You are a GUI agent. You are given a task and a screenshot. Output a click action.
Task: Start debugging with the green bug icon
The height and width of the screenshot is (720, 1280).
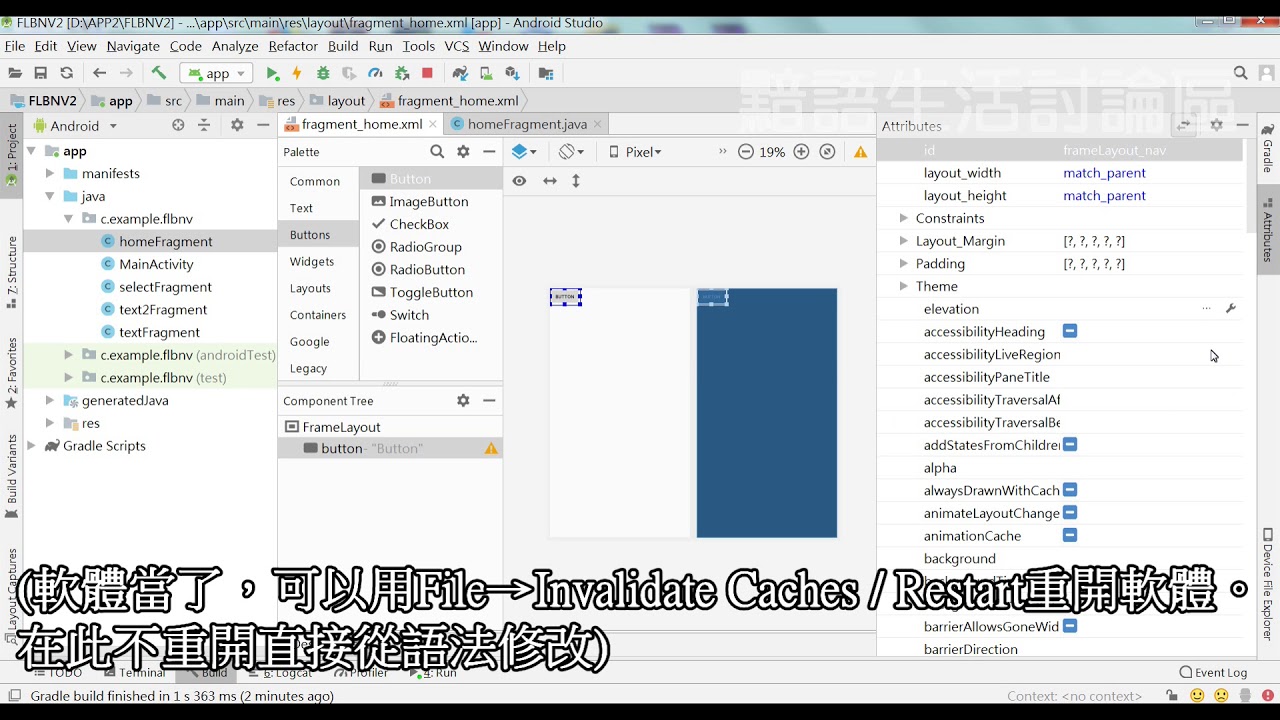(x=323, y=73)
